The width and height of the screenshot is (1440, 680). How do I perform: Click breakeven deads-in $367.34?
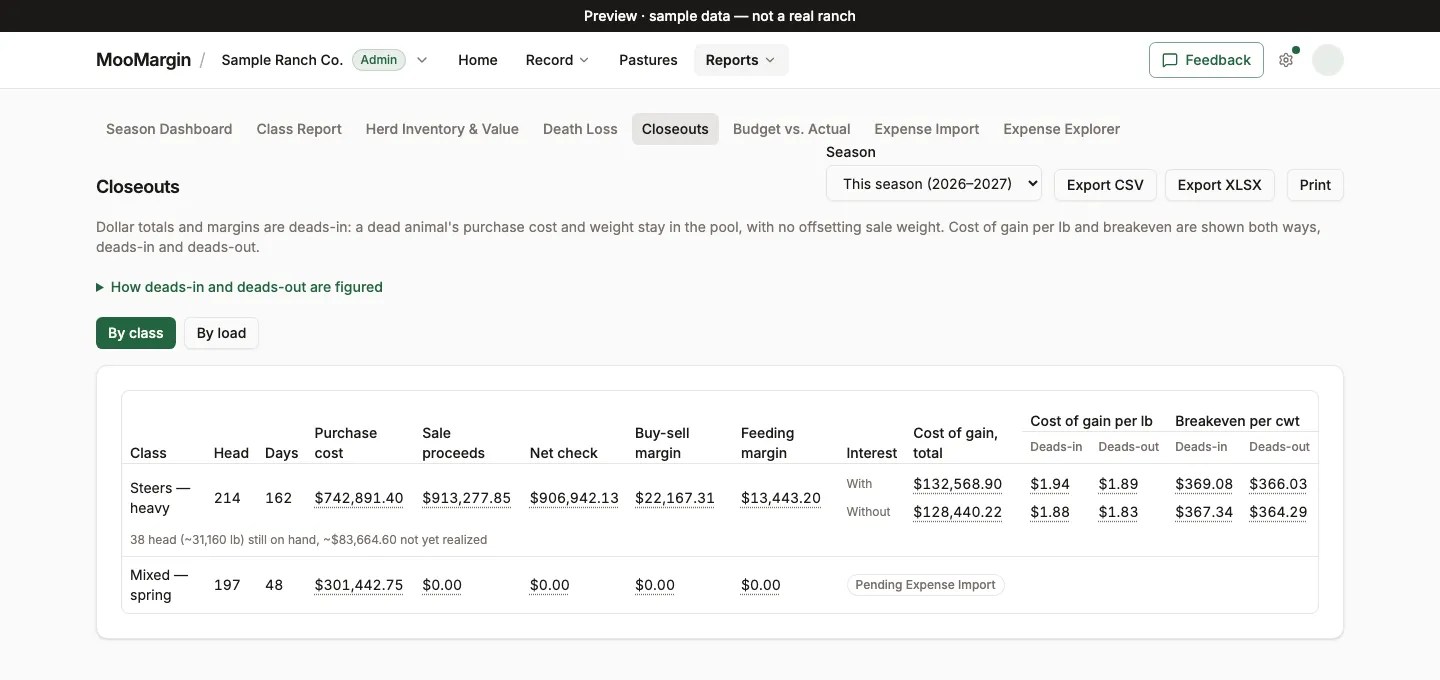click(x=1204, y=512)
